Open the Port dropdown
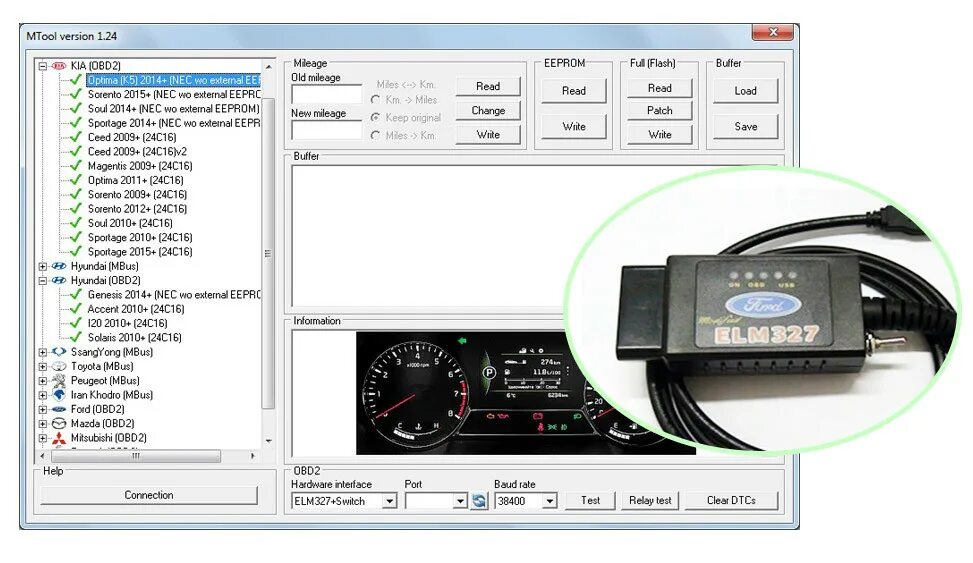 [x=460, y=501]
